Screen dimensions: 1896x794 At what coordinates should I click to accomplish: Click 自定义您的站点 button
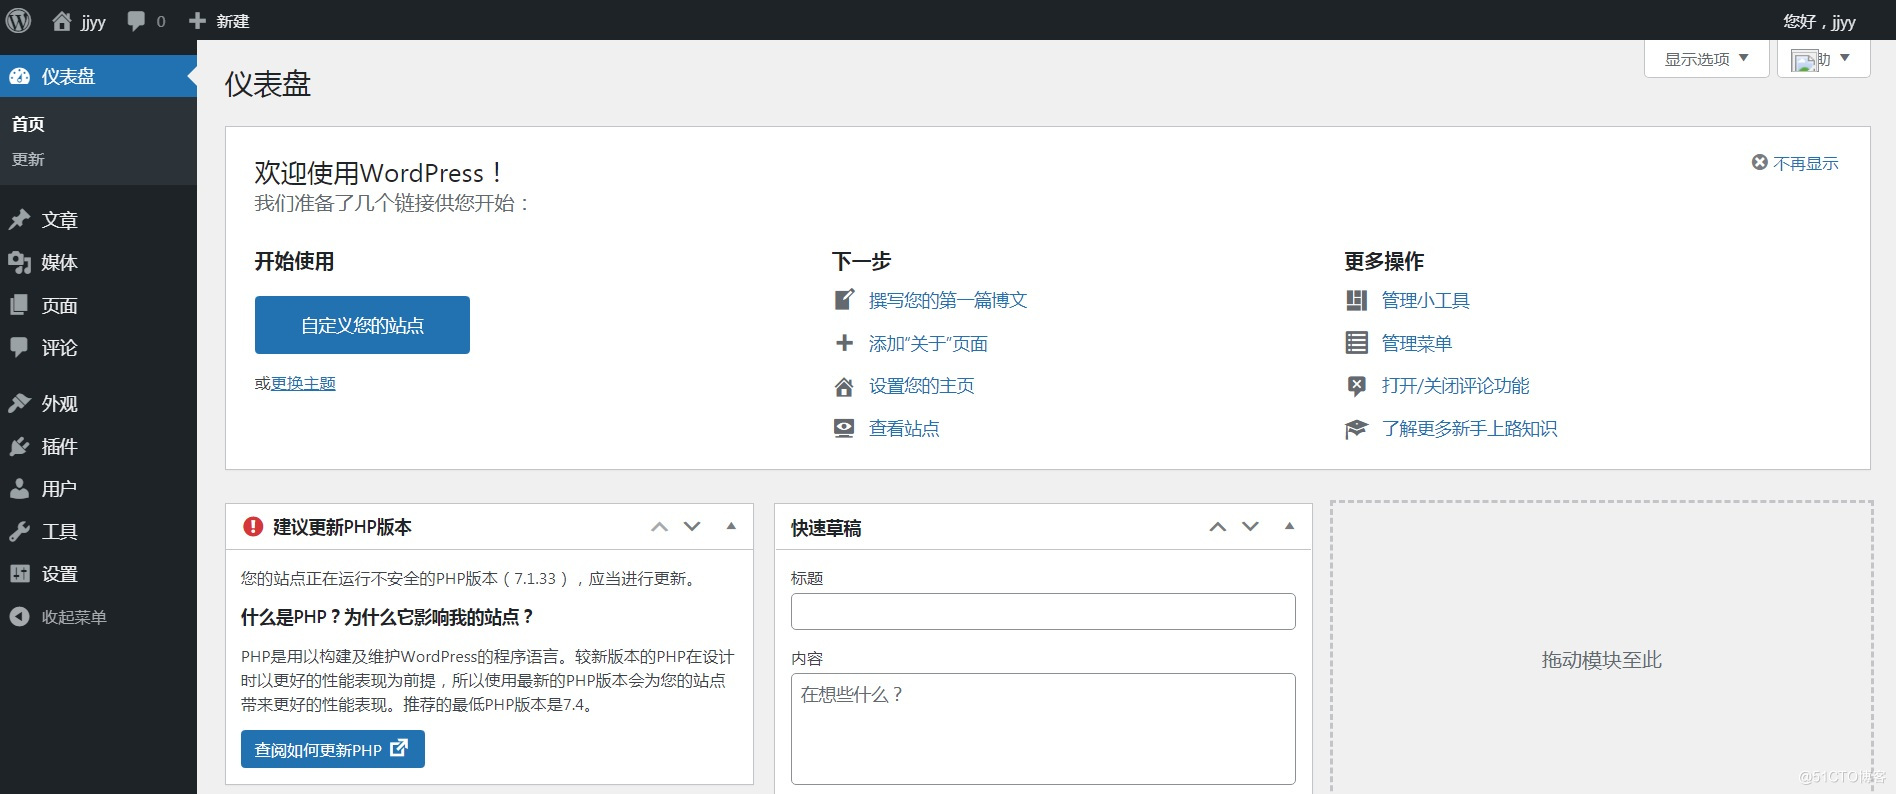pos(362,325)
